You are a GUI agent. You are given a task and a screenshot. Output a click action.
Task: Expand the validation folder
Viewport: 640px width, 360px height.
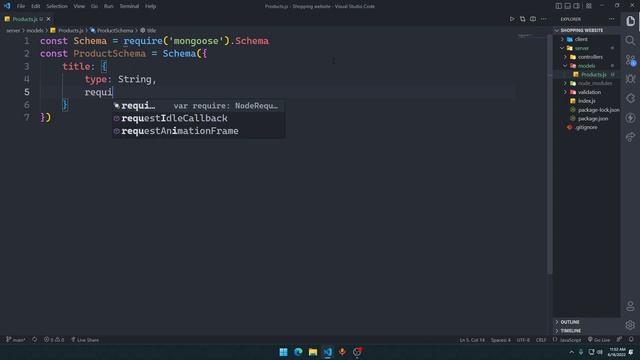[x=586, y=92]
